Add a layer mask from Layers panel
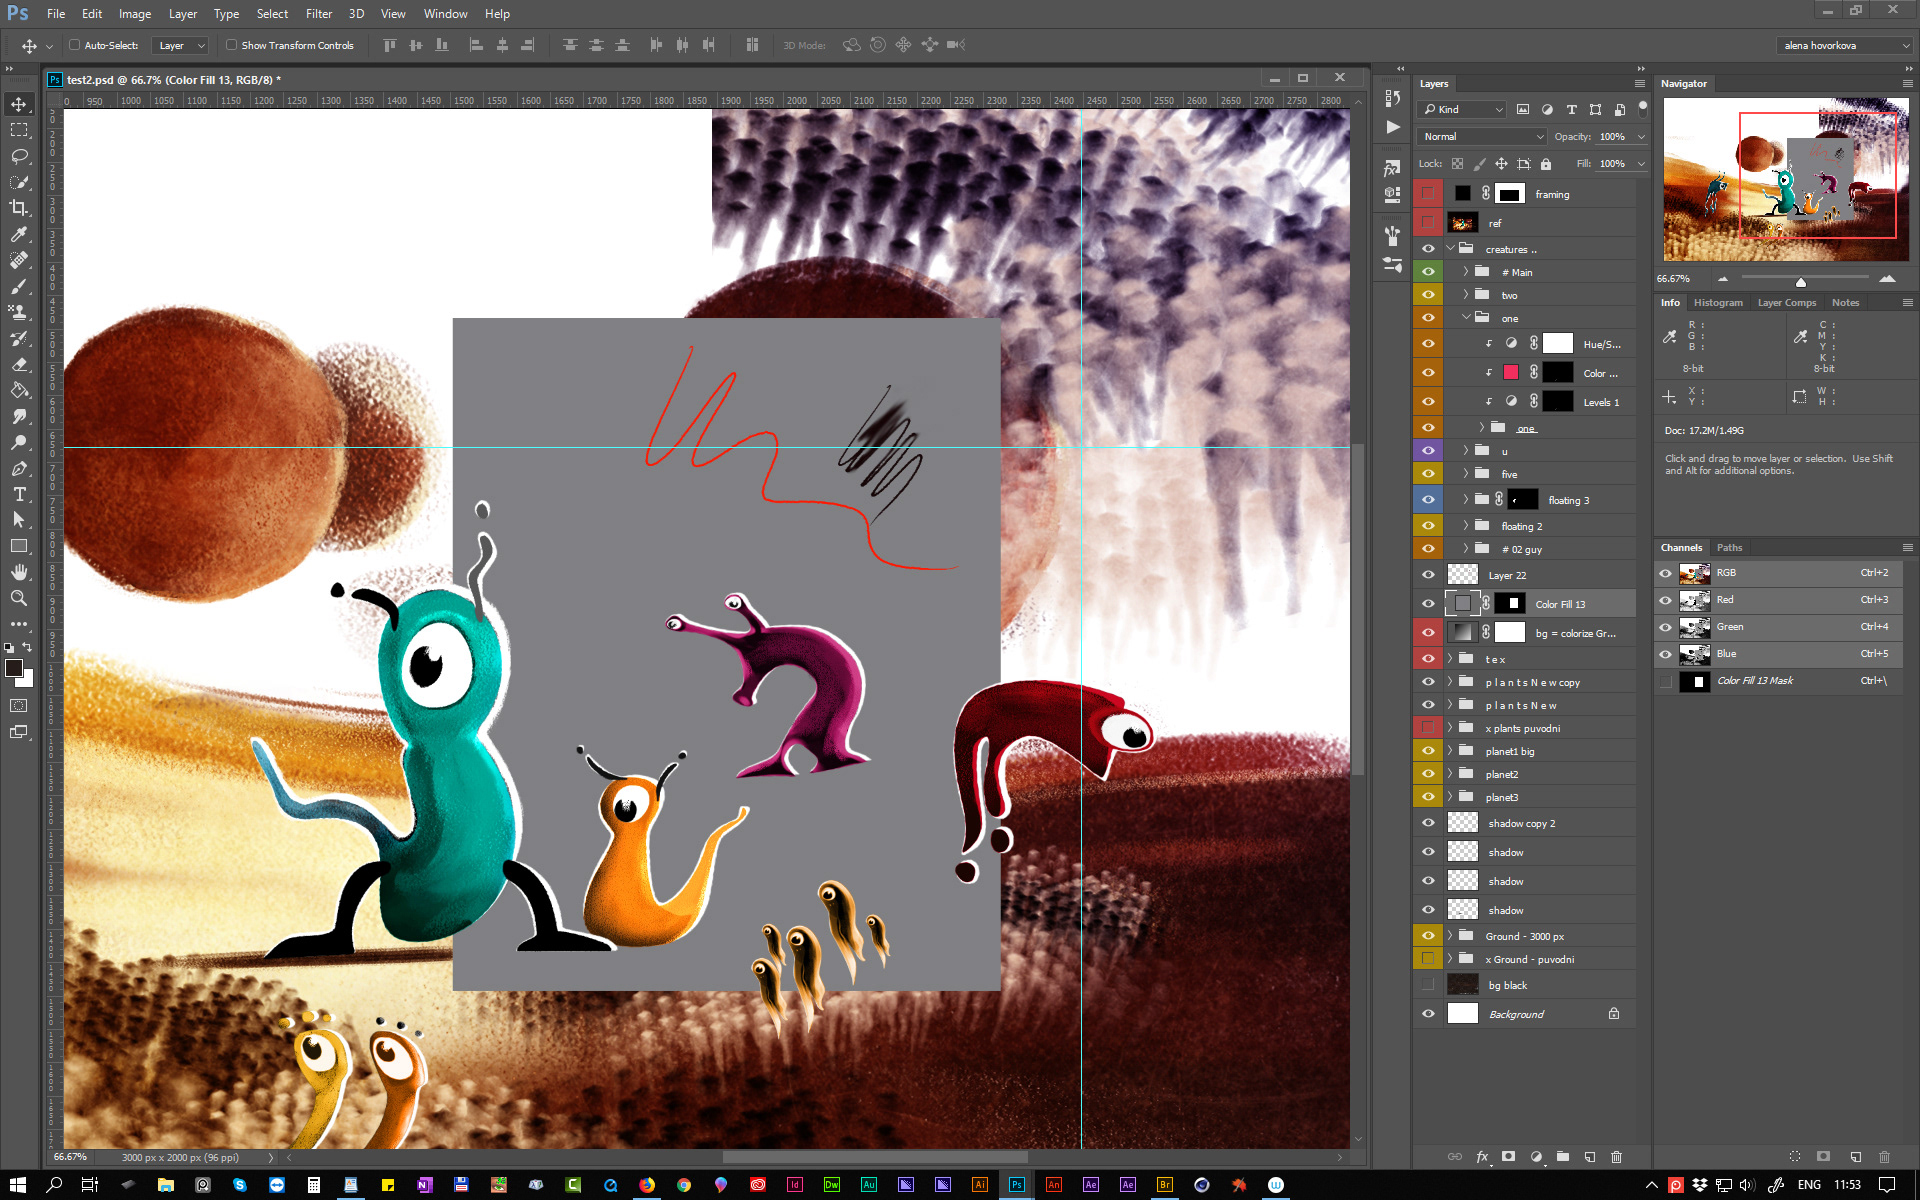This screenshot has height=1200, width=1920. 1509,1157
